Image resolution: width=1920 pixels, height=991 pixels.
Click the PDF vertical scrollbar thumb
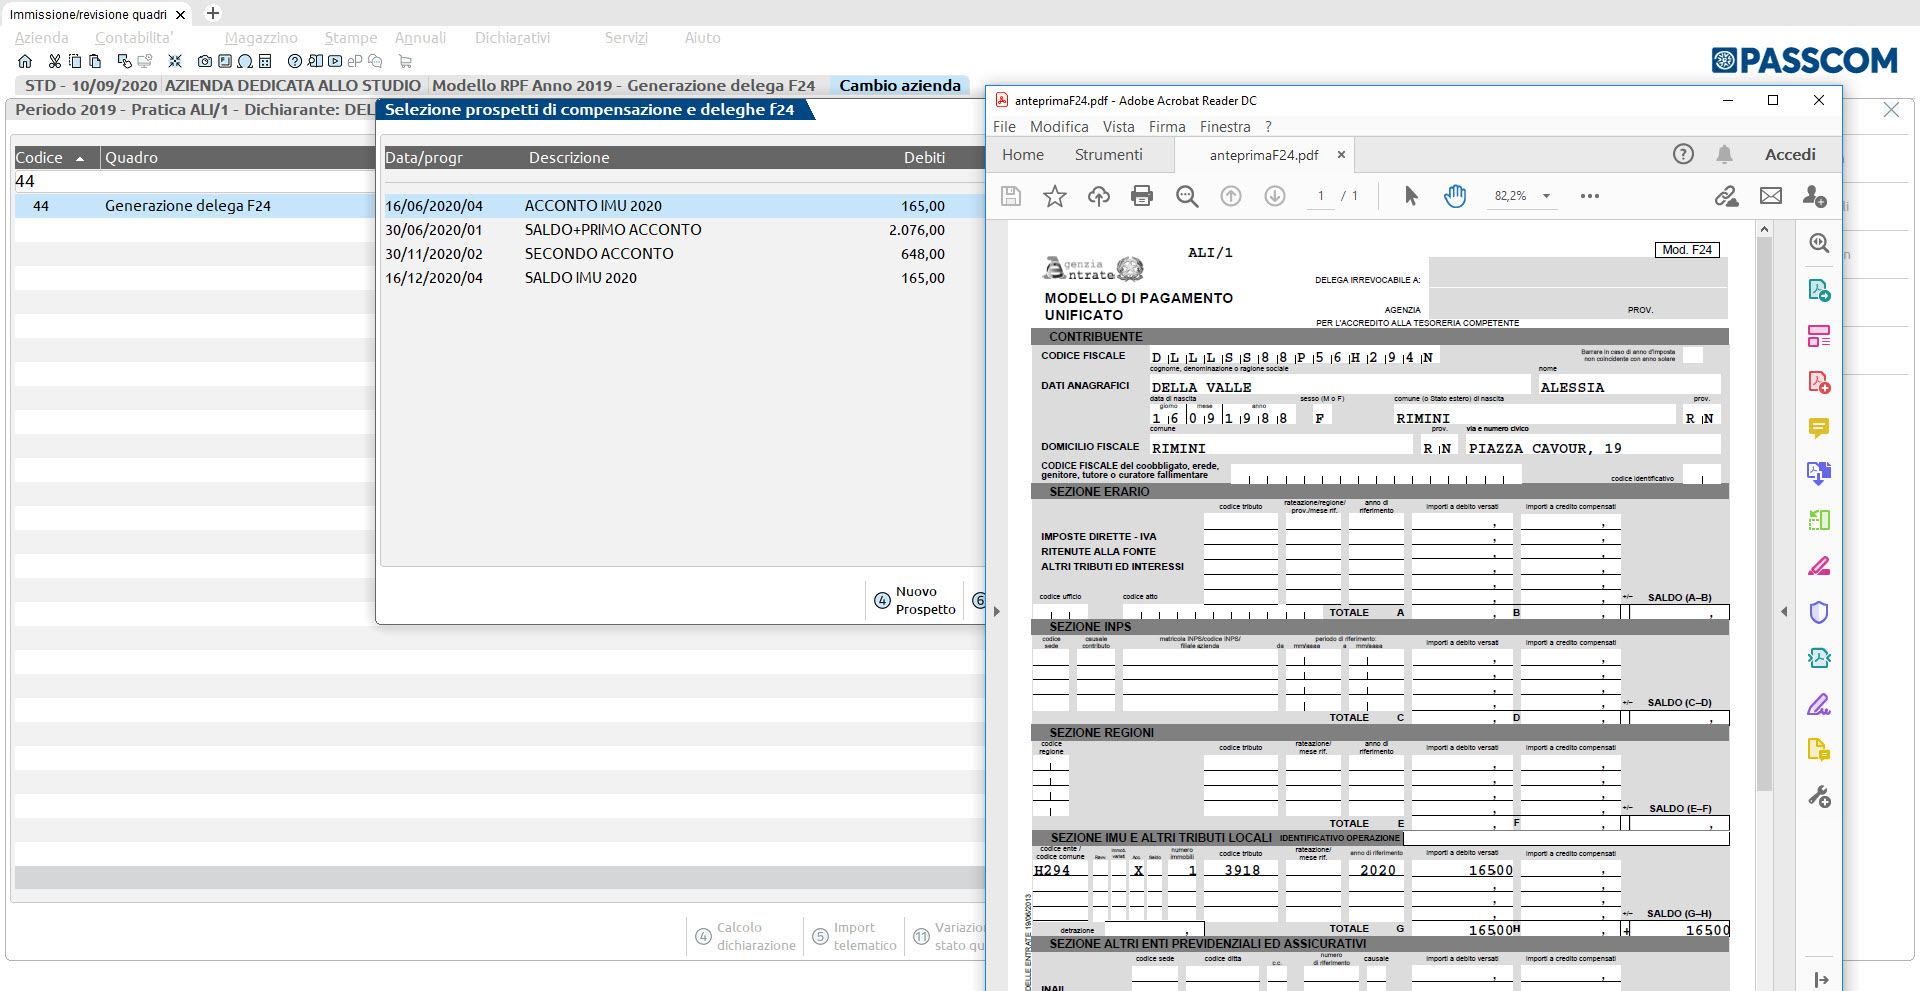click(1764, 512)
